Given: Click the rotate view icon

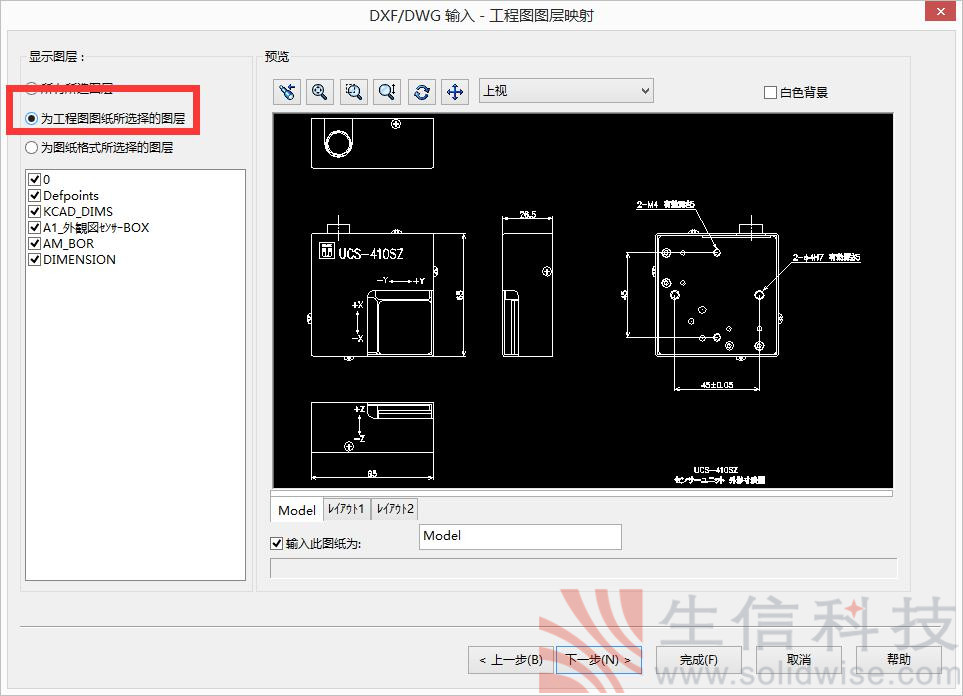Looking at the screenshot, I should tap(421, 92).
